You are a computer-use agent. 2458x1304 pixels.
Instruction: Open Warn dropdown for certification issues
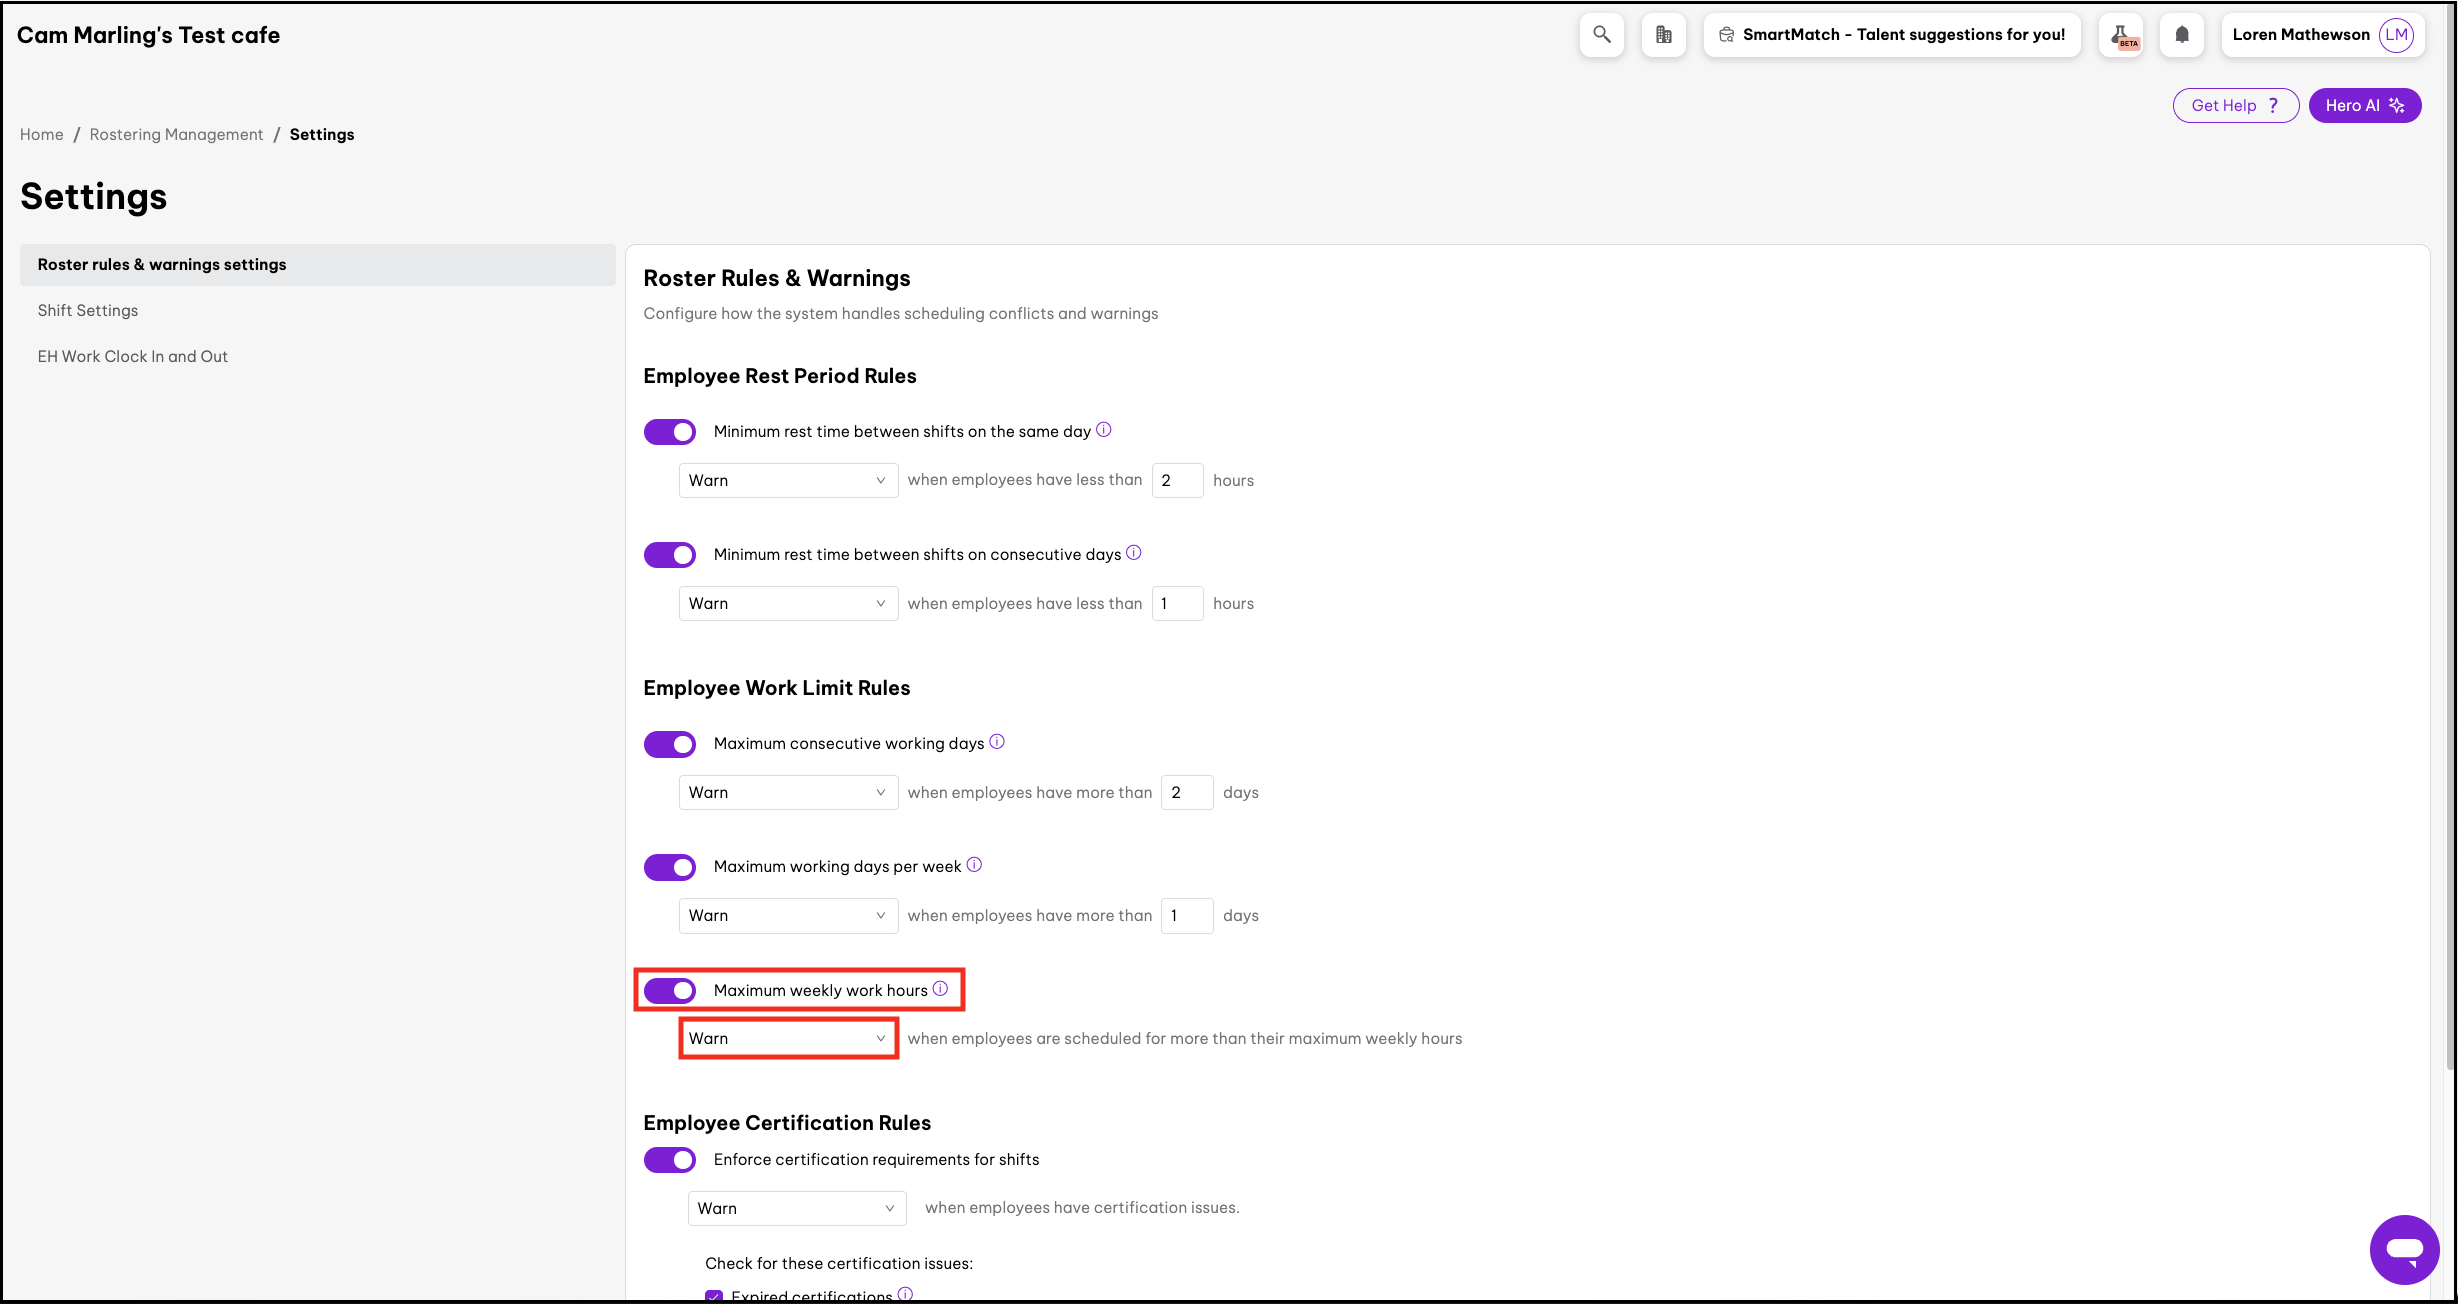tap(796, 1208)
